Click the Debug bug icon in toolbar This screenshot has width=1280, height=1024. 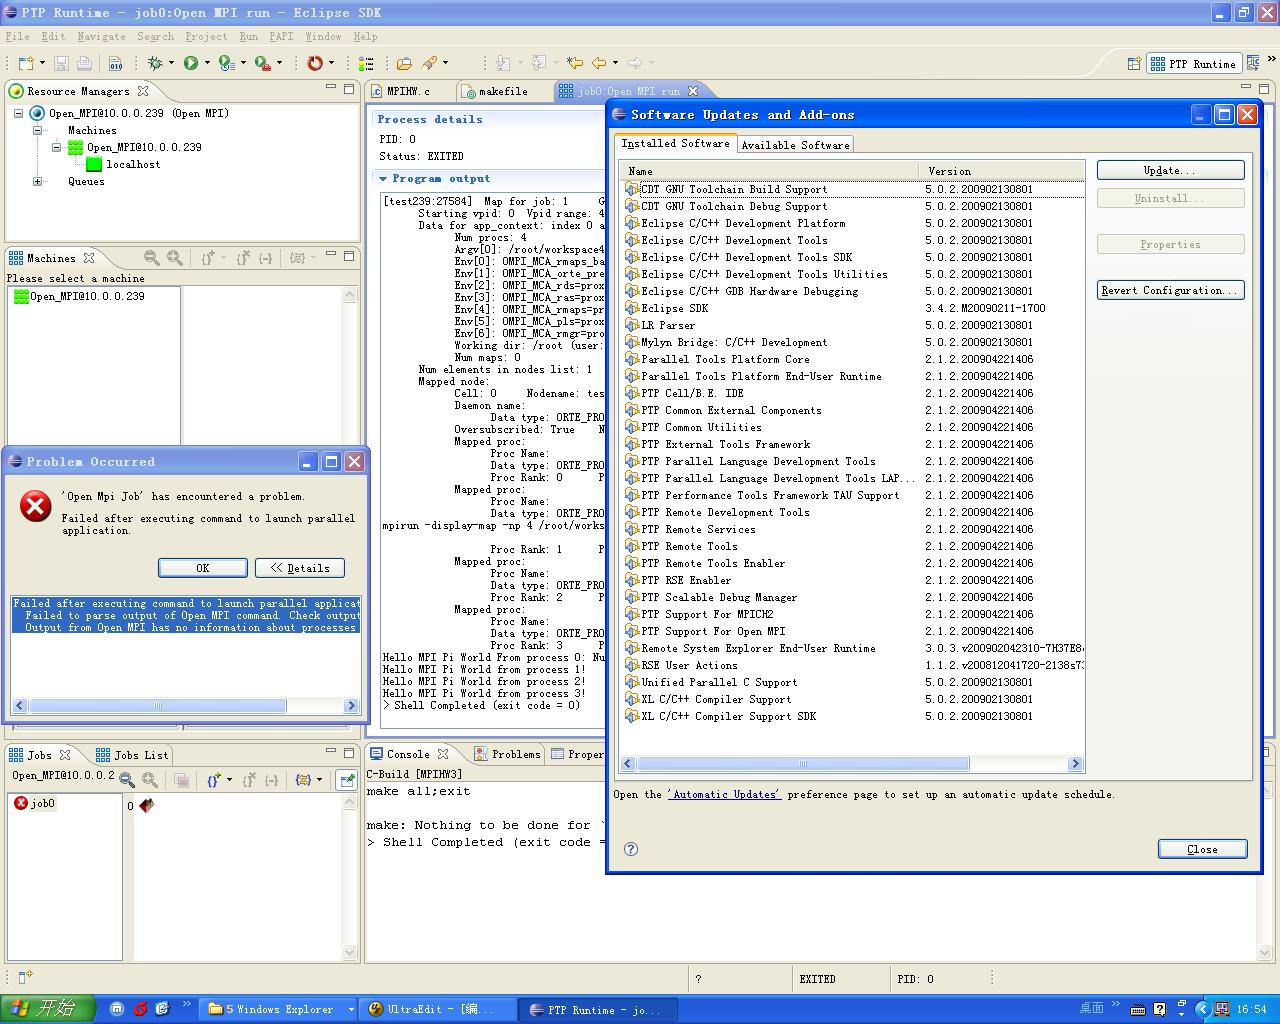[155, 63]
